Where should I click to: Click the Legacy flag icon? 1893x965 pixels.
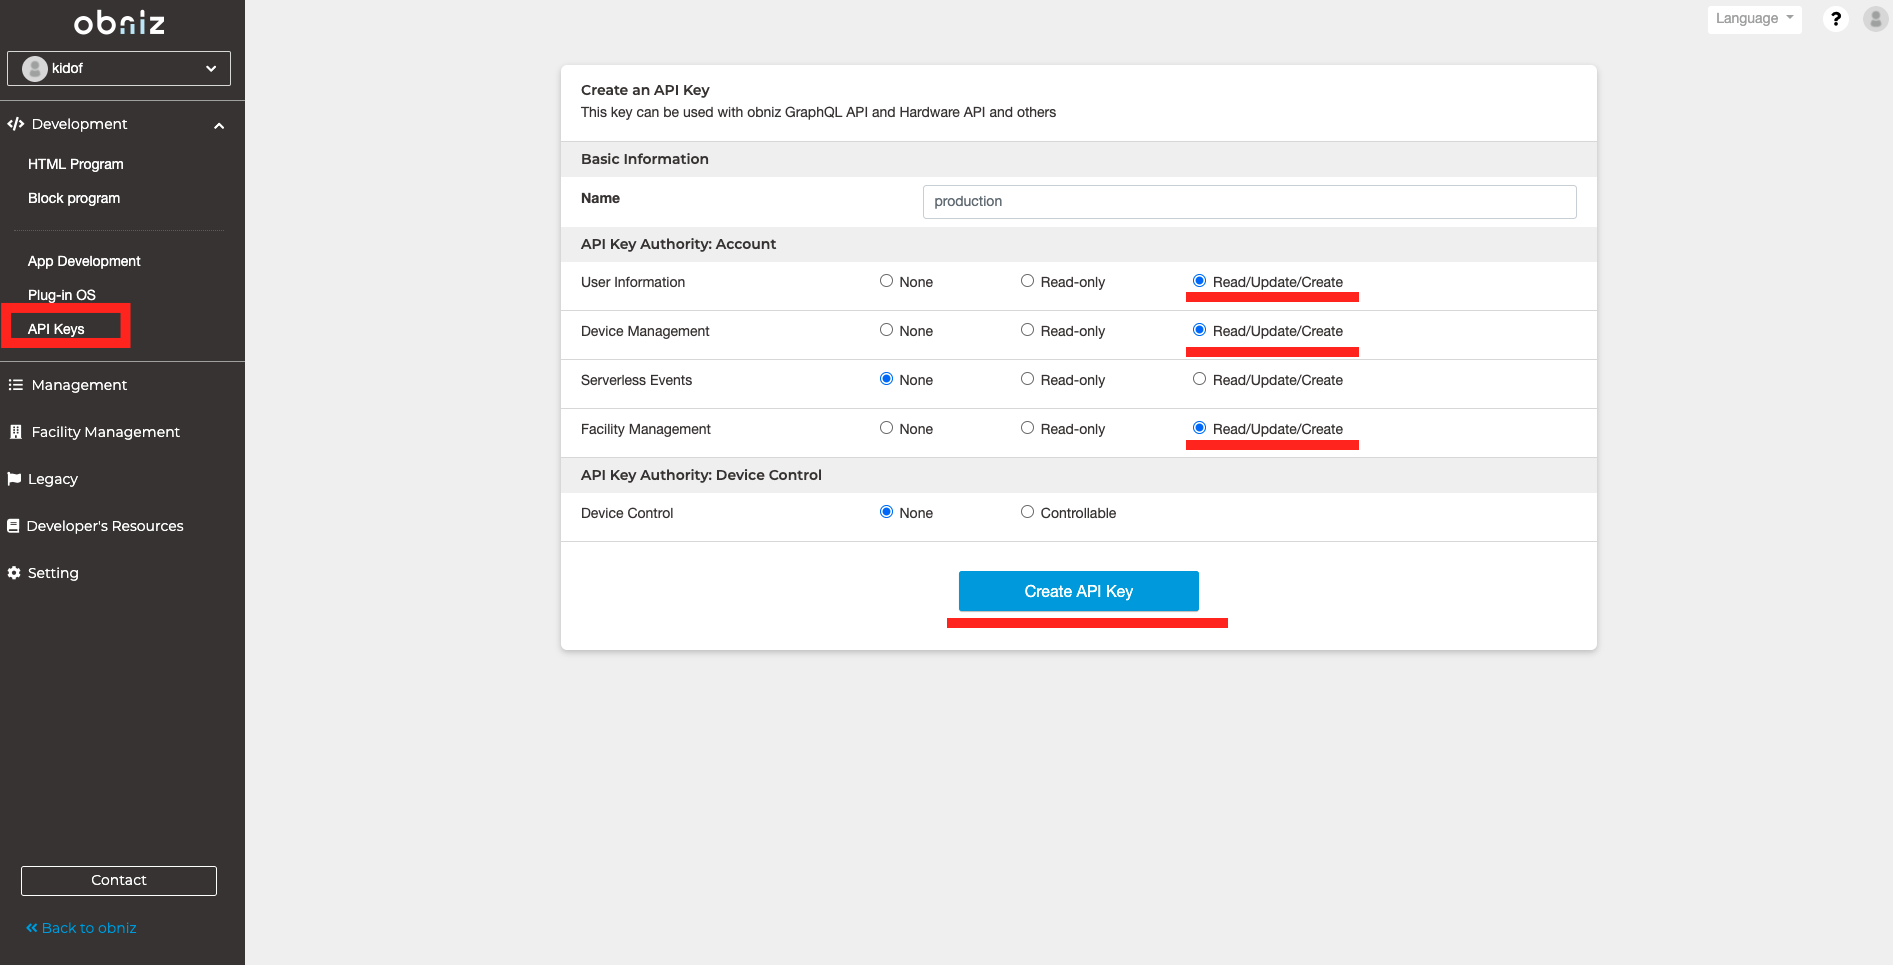pyautogui.click(x=14, y=479)
